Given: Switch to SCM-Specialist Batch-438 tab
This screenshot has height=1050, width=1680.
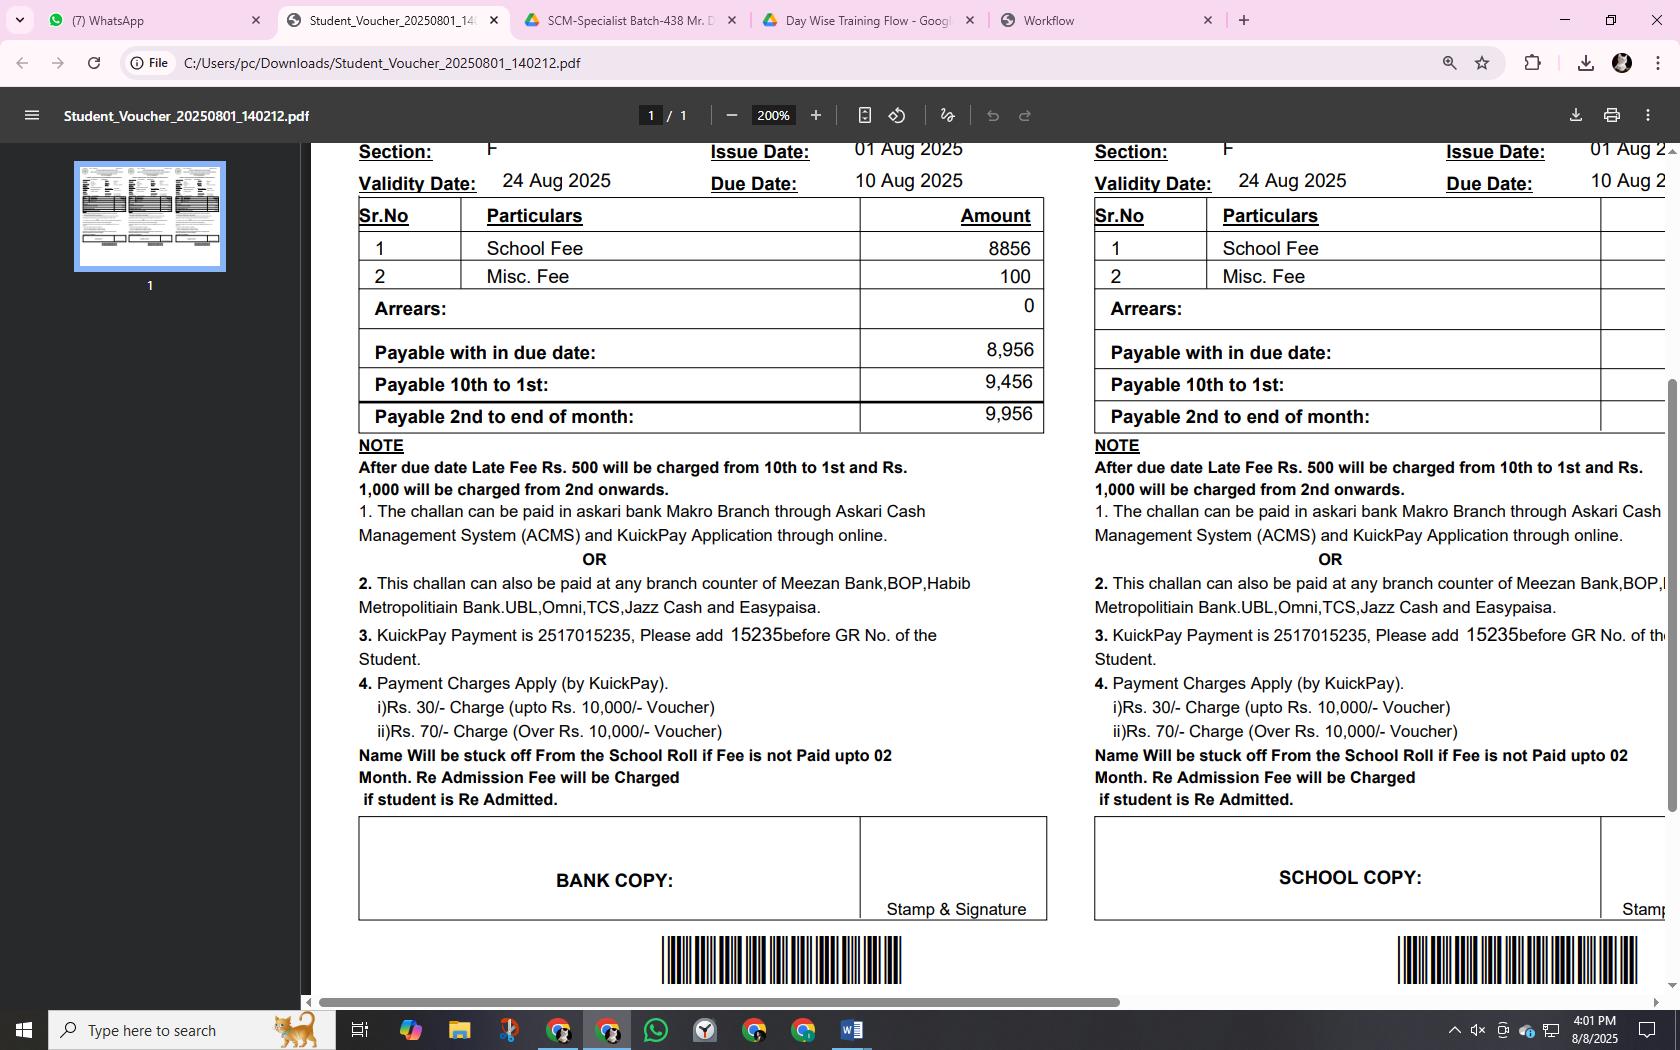Looking at the screenshot, I should 630,20.
